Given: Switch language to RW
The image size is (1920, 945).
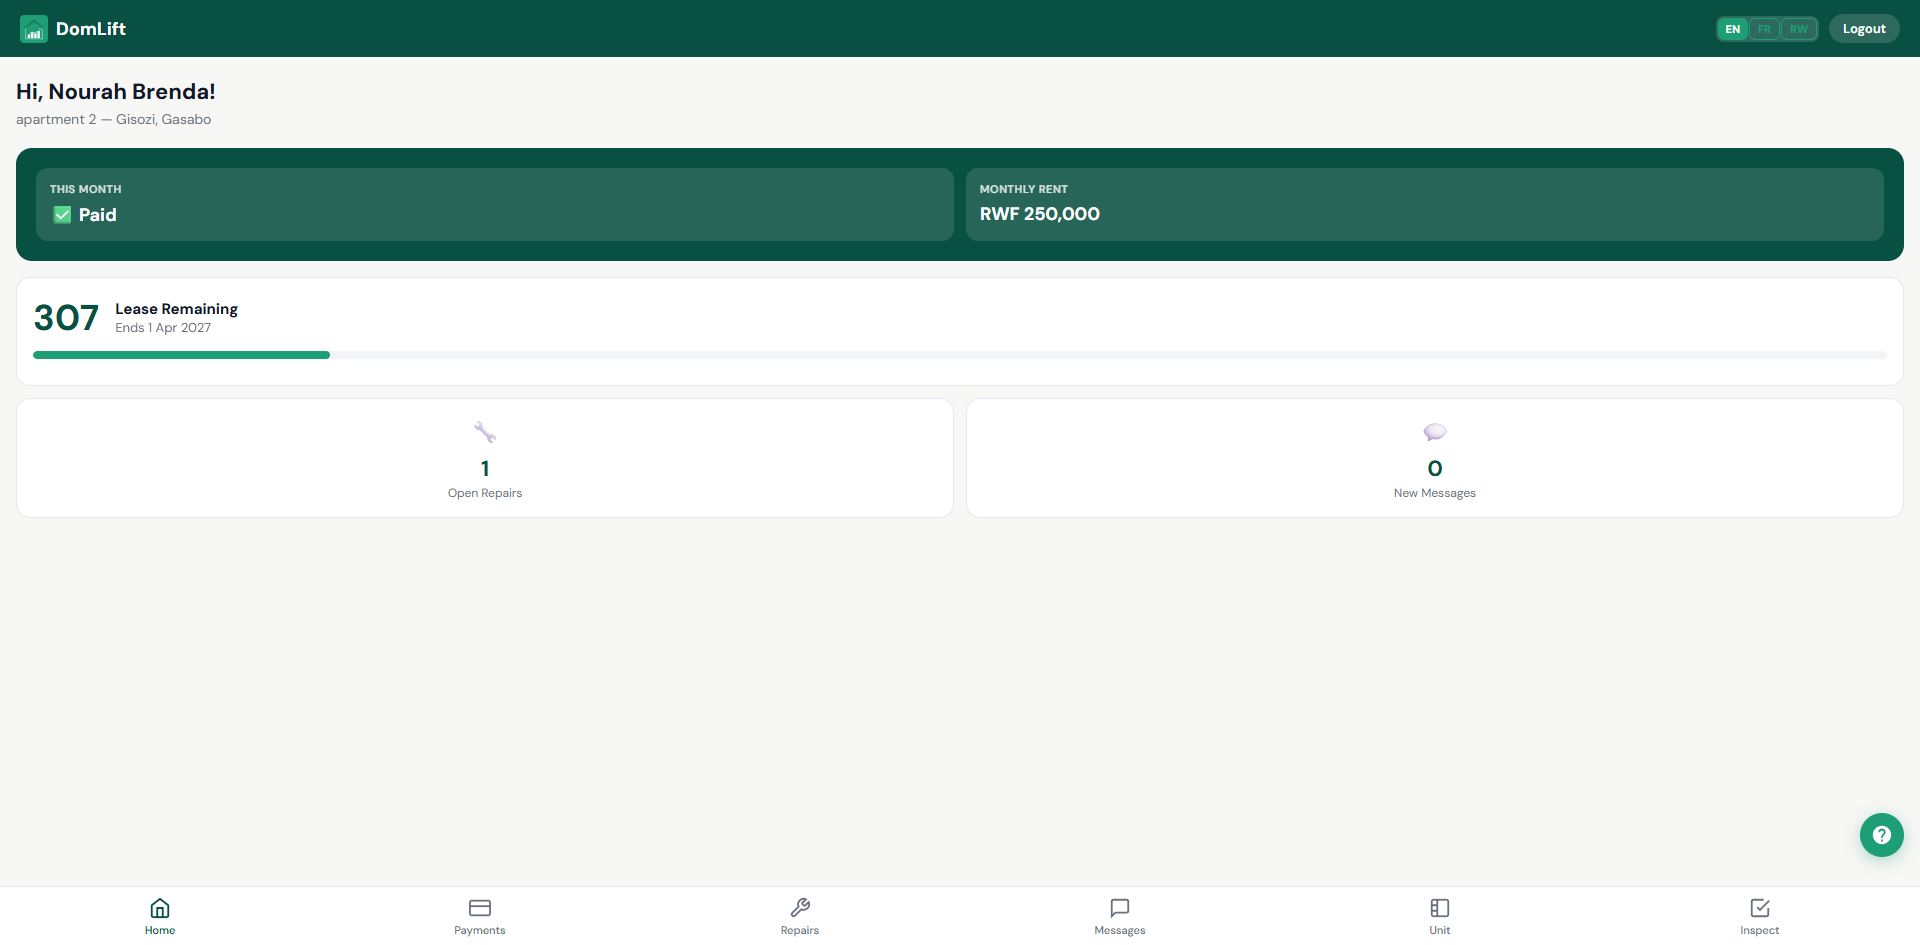Looking at the screenshot, I should tap(1799, 29).
